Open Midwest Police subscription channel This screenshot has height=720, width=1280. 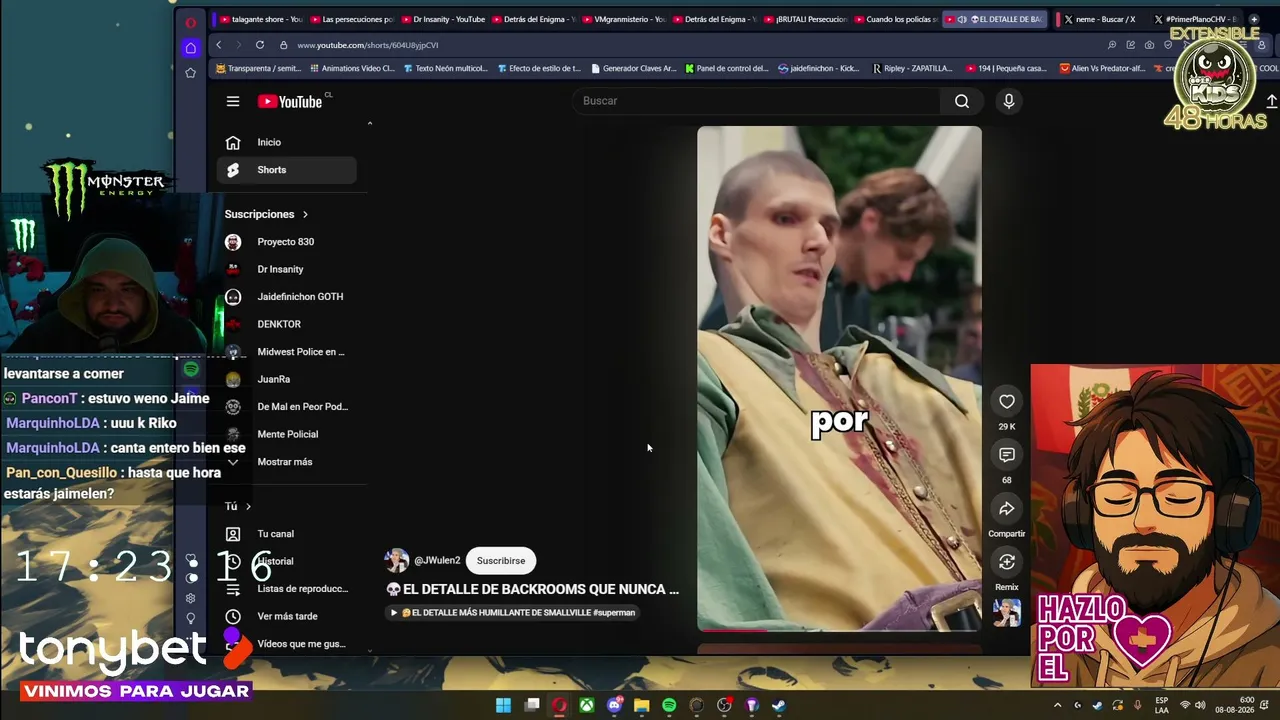288,352
